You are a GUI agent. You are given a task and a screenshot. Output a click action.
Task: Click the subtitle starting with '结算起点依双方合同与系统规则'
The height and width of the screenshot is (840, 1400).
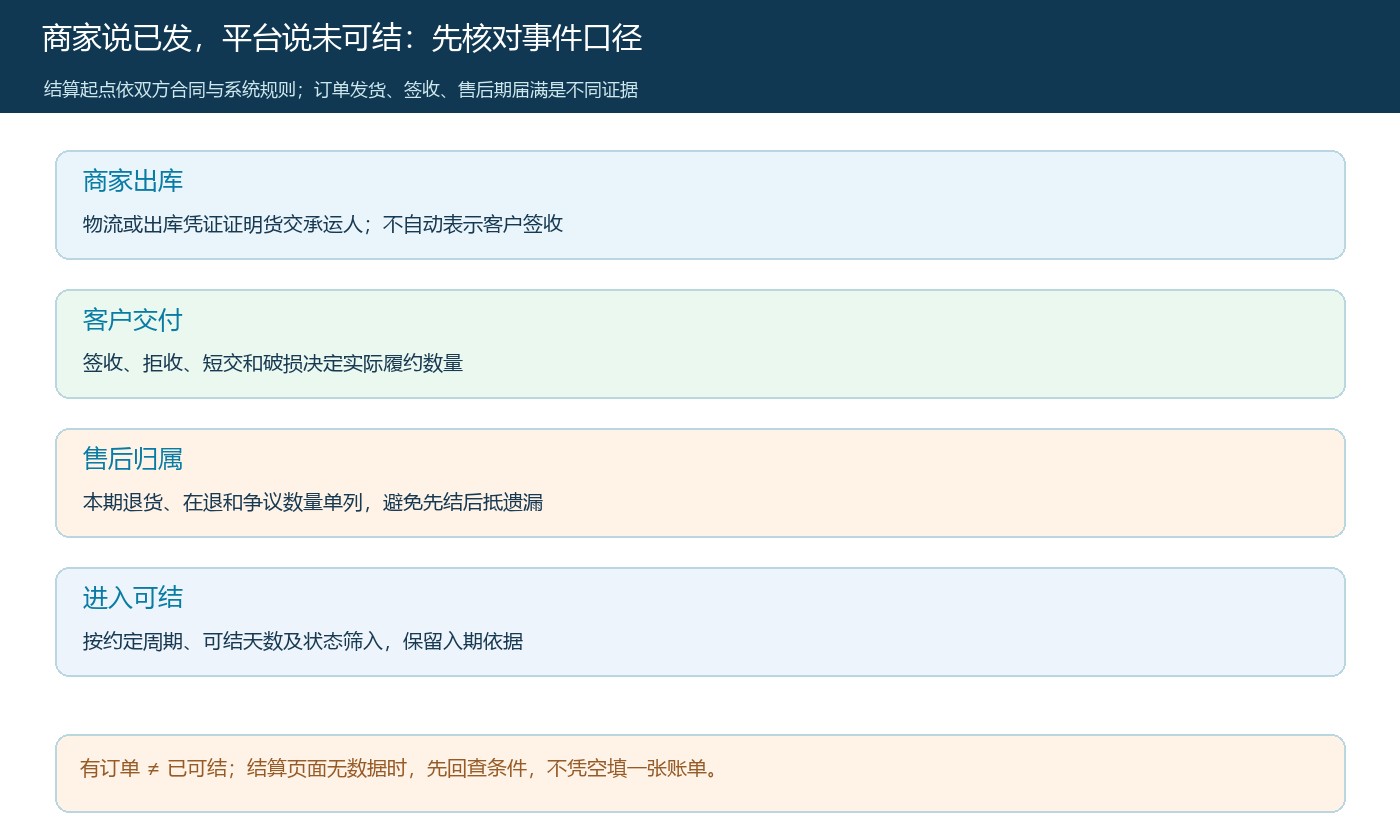pyautogui.click(x=341, y=90)
